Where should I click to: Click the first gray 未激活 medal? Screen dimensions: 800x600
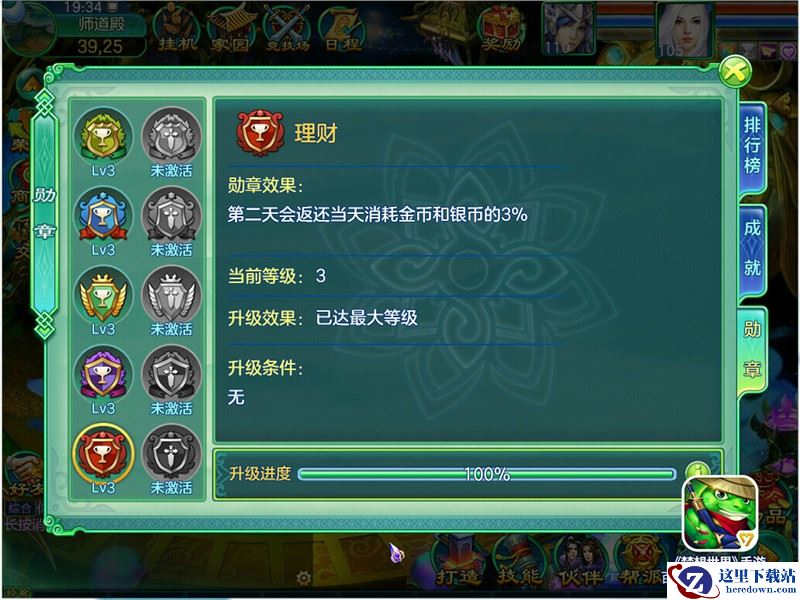171,136
